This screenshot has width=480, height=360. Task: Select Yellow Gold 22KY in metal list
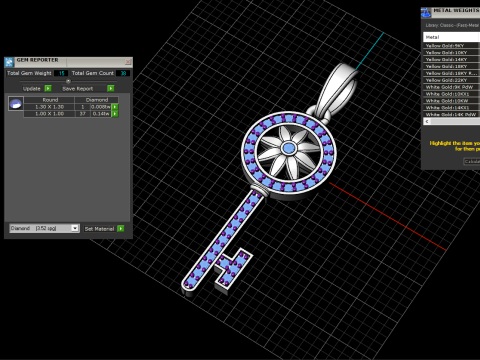click(x=451, y=80)
